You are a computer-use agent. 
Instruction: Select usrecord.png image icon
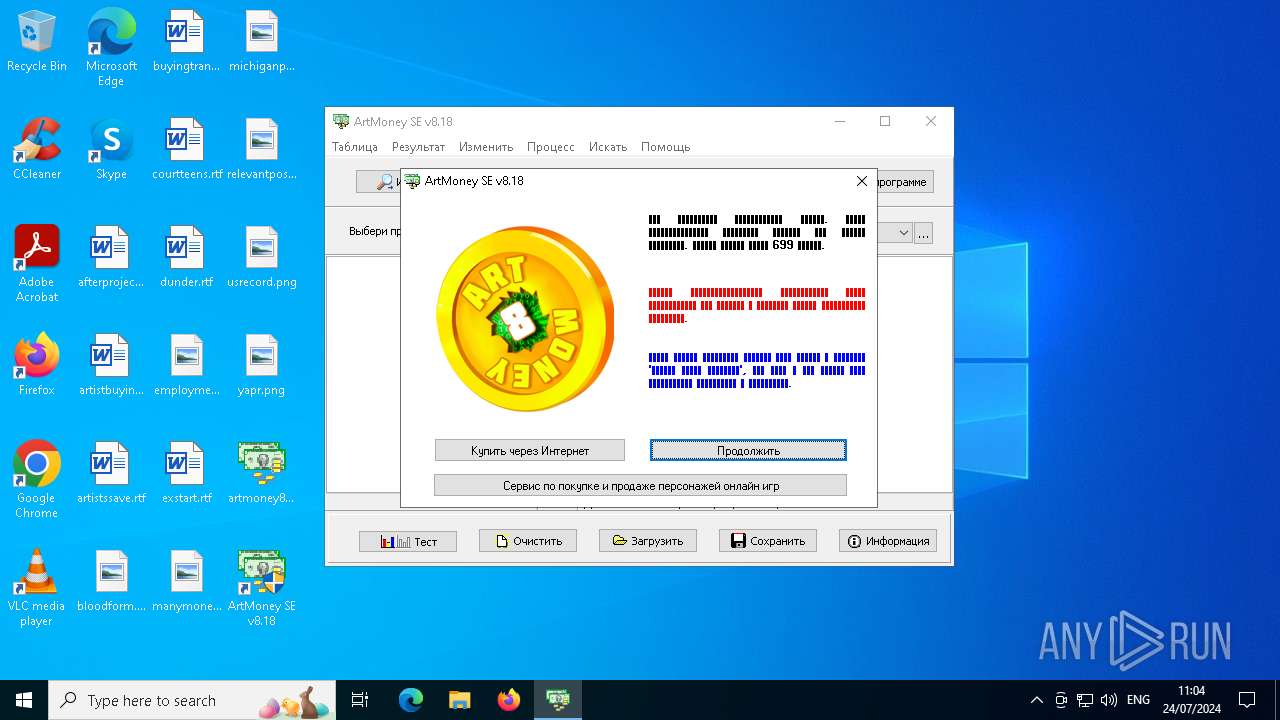[x=262, y=257]
